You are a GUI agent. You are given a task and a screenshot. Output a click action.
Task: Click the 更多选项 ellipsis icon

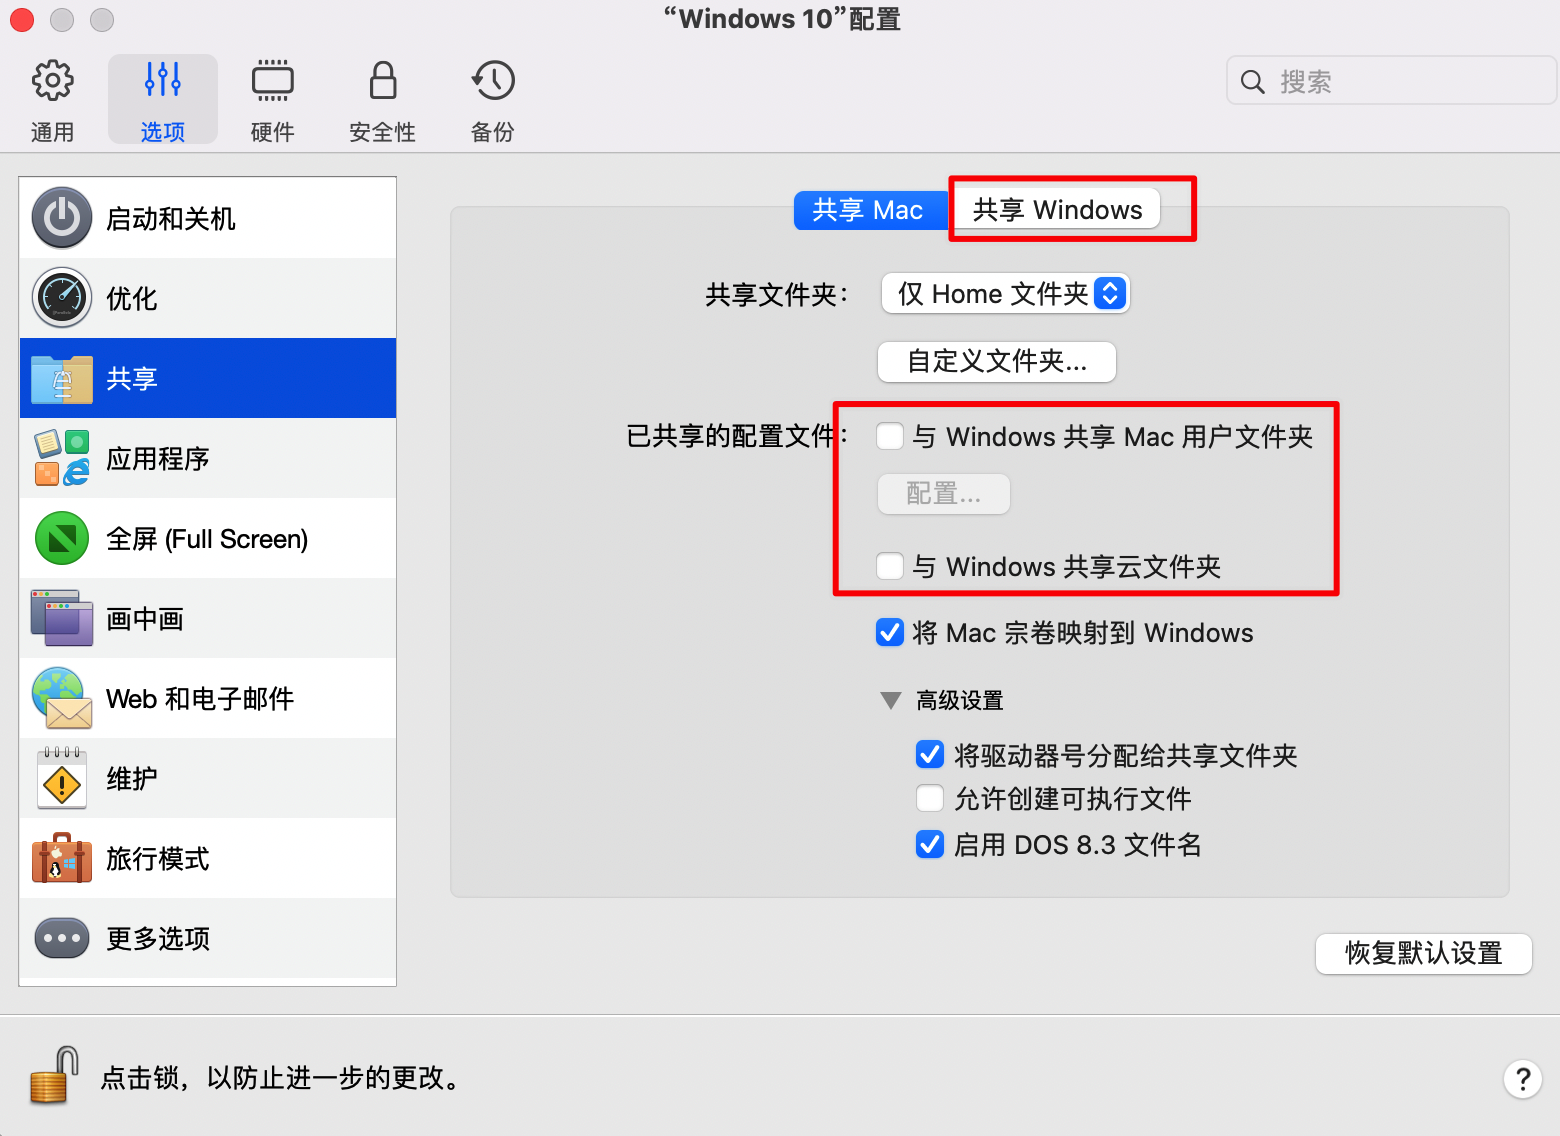pyautogui.click(x=62, y=938)
